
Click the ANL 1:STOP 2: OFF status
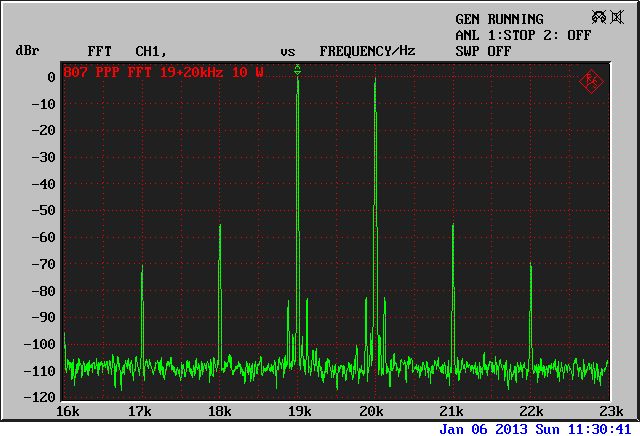click(x=523, y=34)
